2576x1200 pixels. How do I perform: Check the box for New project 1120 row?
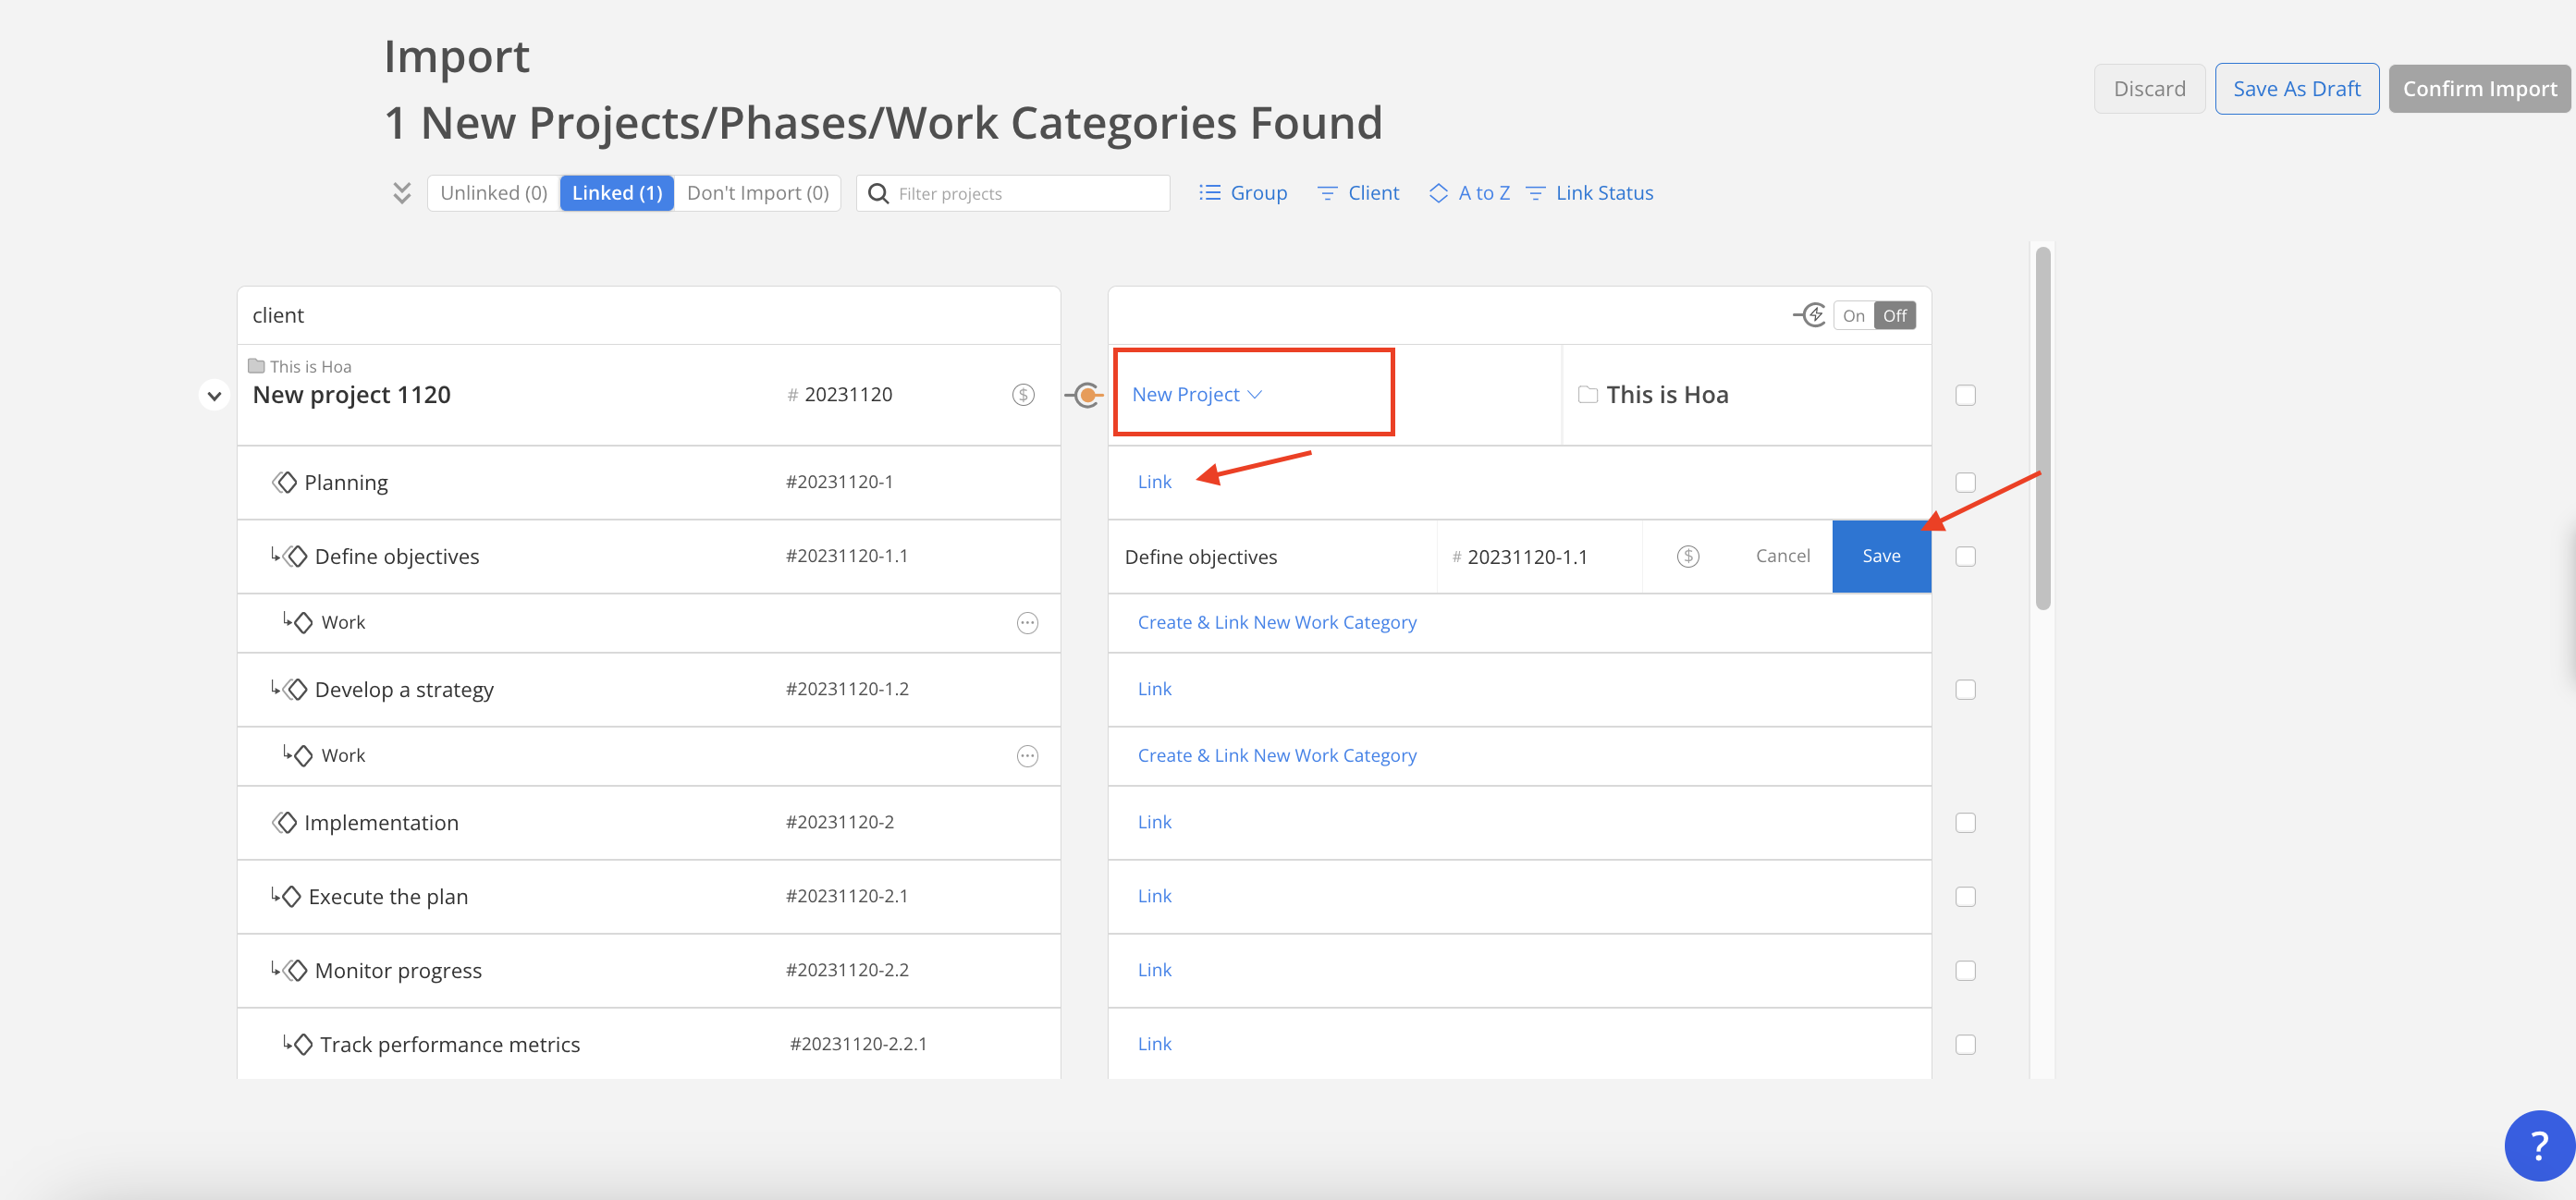pyautogui.click(x=1965, y=395)
